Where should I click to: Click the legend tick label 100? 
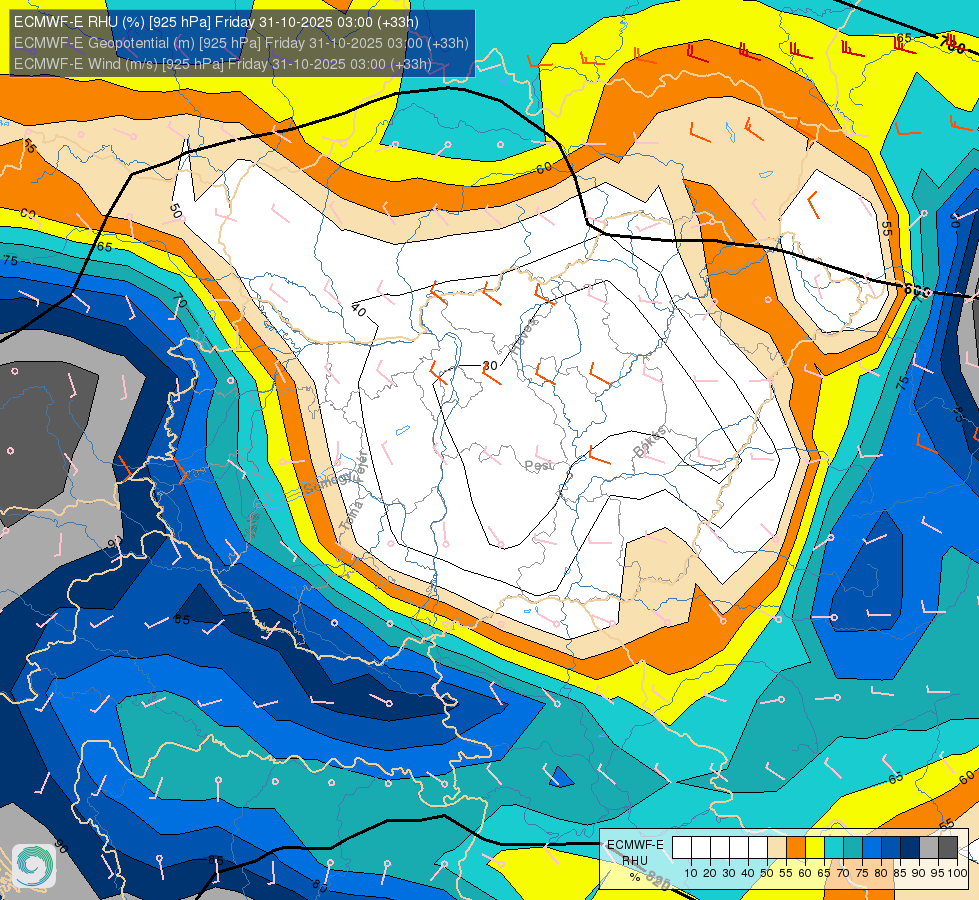pos(958,873)
